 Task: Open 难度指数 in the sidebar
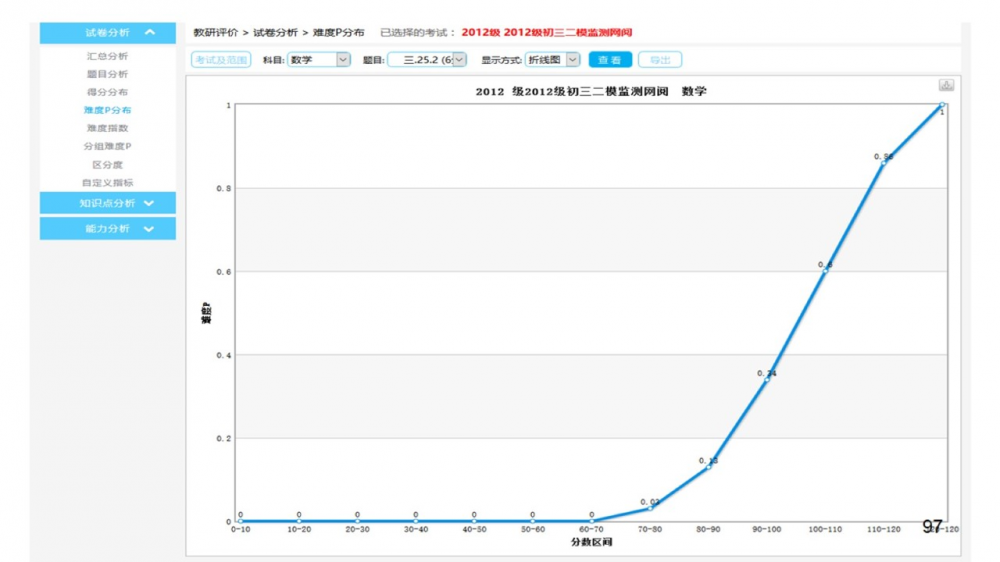pyautogui.click(x=107, y=128)
